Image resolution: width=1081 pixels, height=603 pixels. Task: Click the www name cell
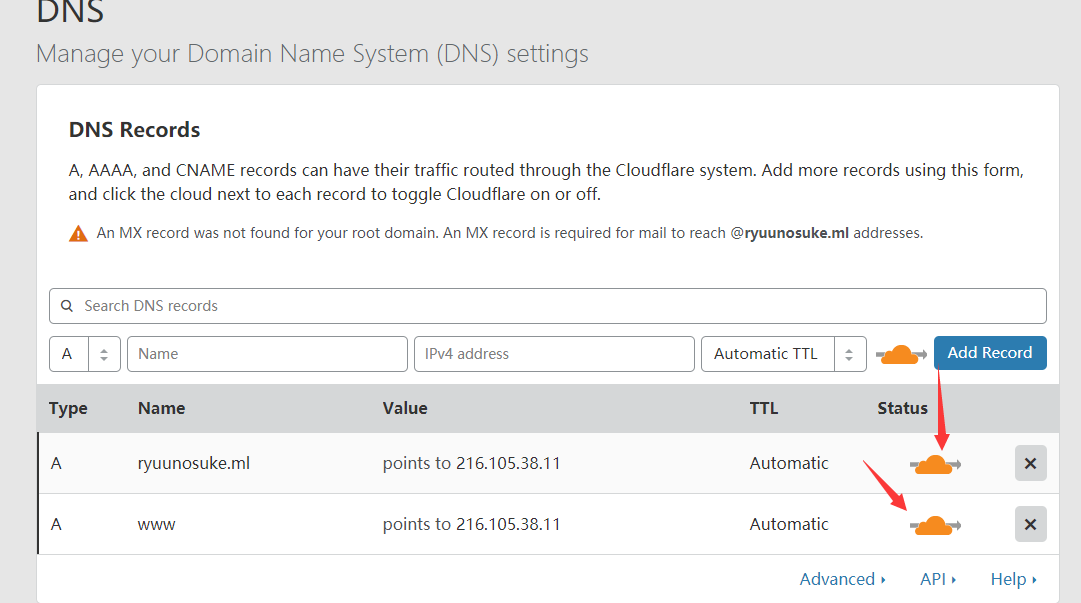(x=156, y=524)
